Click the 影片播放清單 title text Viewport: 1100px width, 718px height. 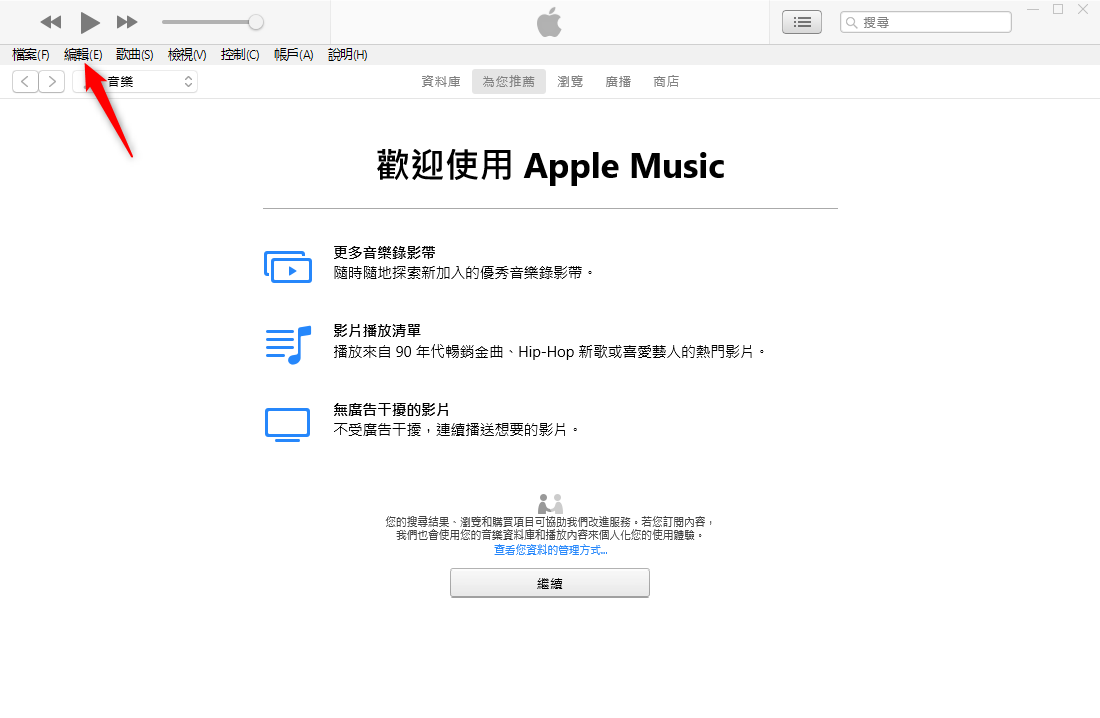[x=377, y=331]
